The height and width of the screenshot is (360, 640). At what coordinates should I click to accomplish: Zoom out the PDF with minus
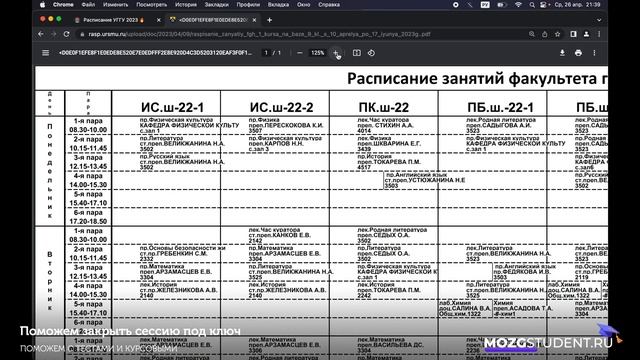(x=300, y=53)
